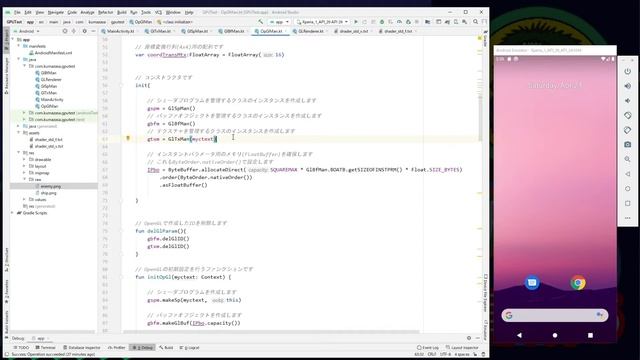
Task: Expand the mipmap folder
Action: click(24, 173)
